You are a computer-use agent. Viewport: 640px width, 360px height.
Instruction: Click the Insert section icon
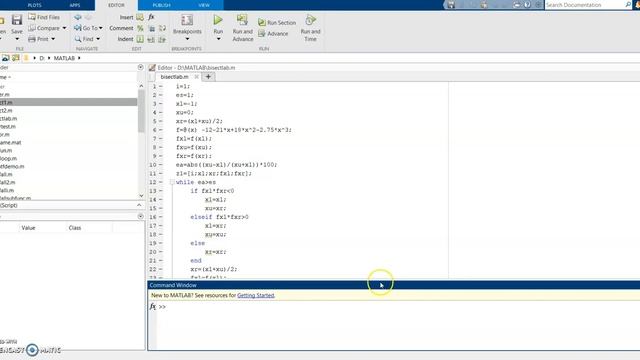tap(140, 17)
